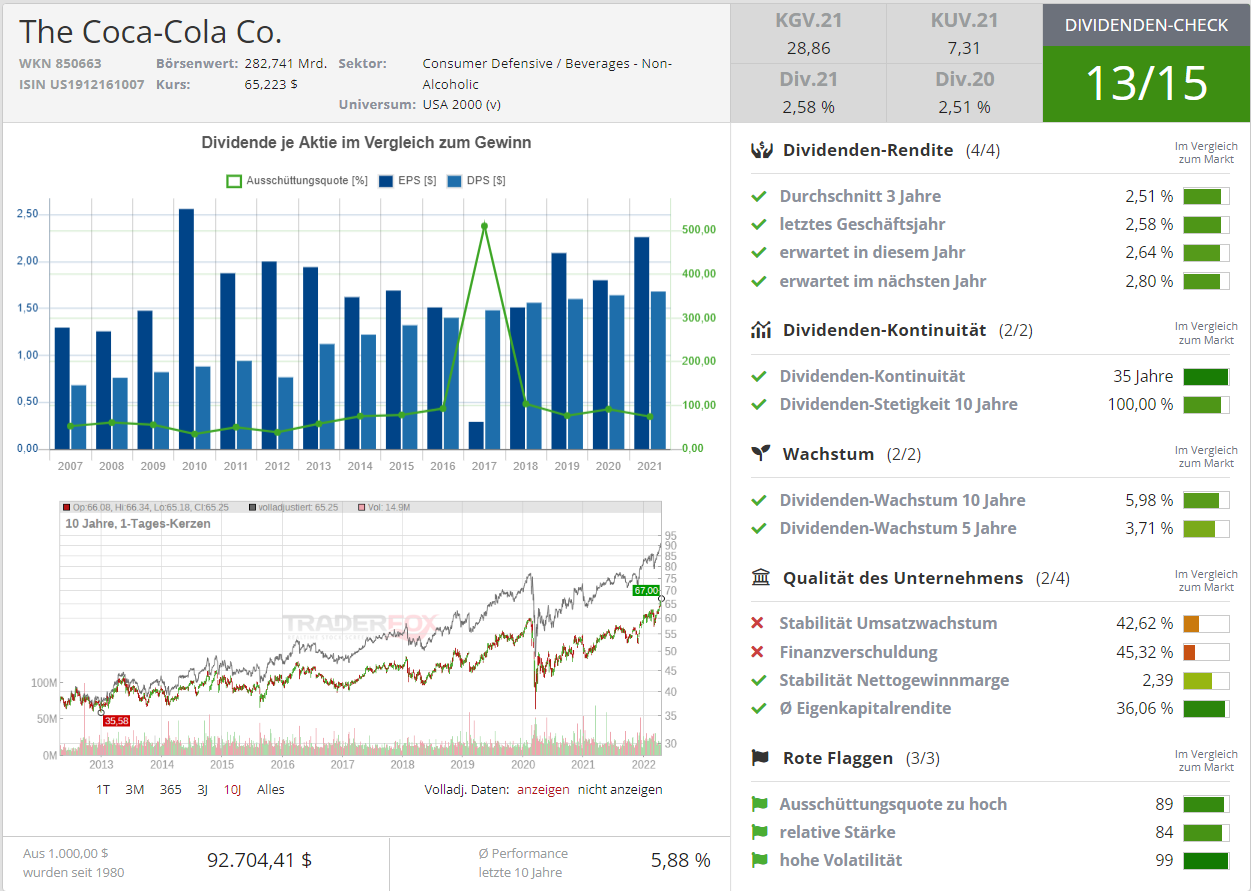This screenshot has width=1251, height=891.
Task: Click the black flag icon beside Rote Flaggen
Action: 761,758
